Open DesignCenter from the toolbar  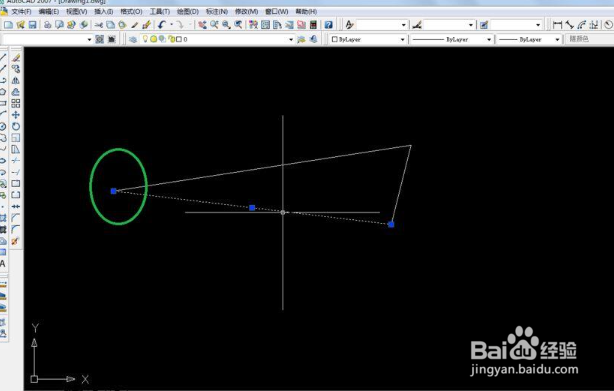[x=265, y=25]
